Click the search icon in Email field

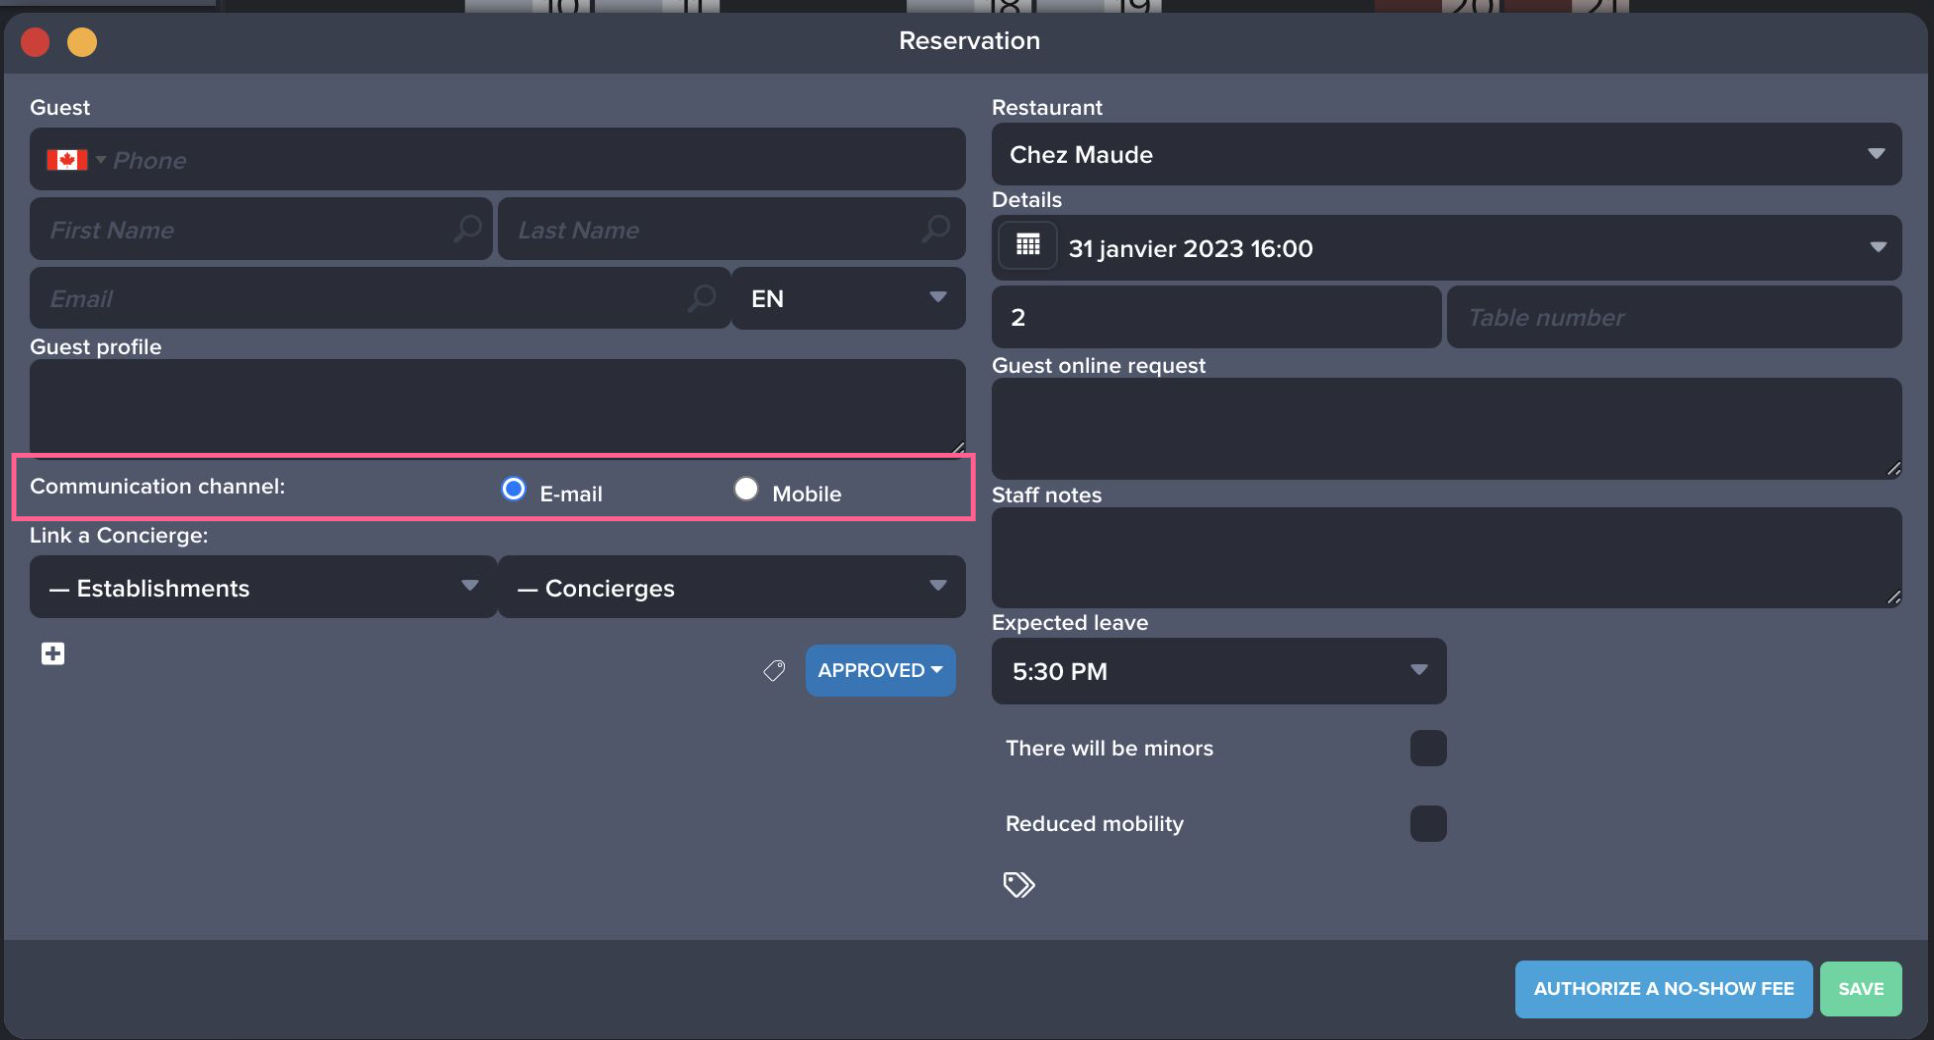(x=702, y=298)
